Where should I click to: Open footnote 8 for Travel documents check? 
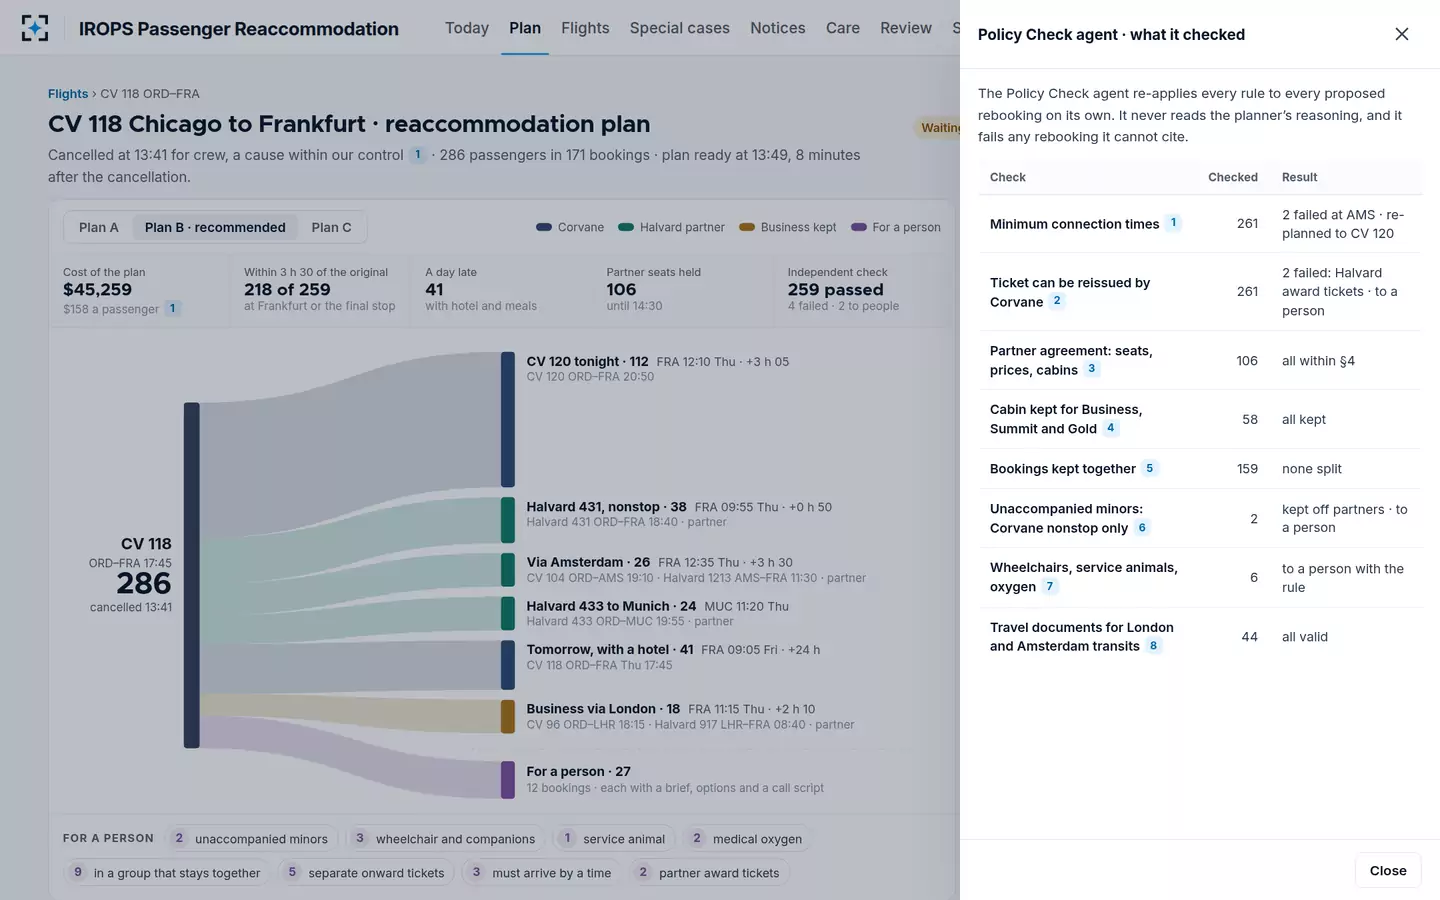[1153, 646]
